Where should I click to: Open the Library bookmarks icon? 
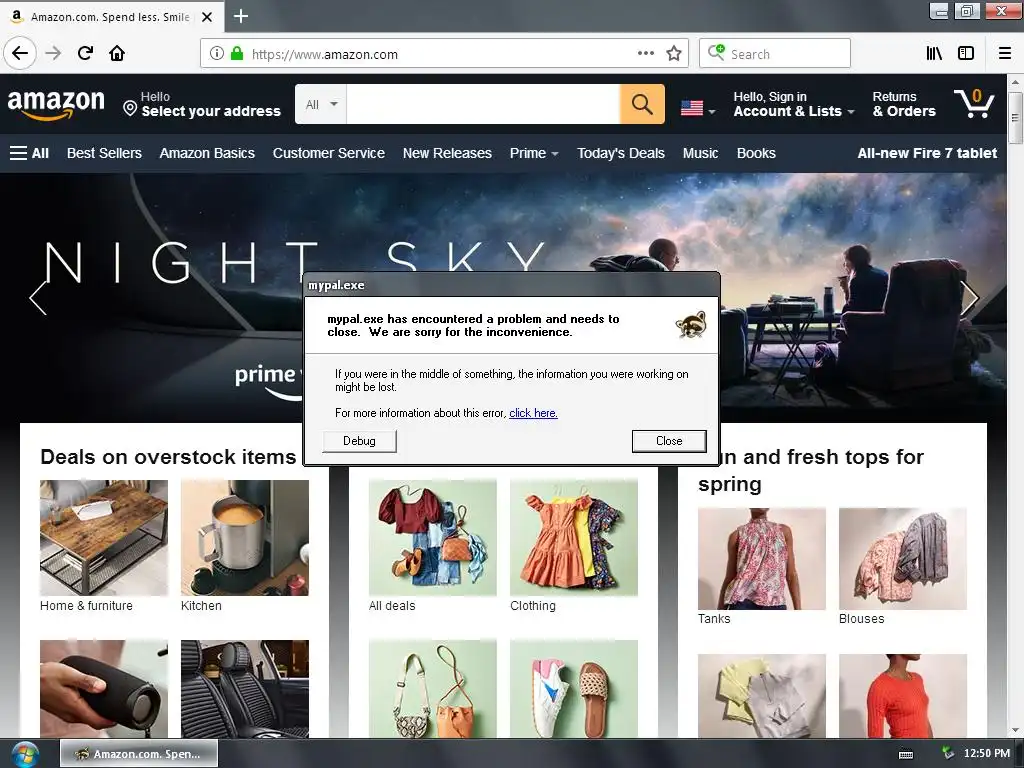pyautogui.click(x=934, y=54)
